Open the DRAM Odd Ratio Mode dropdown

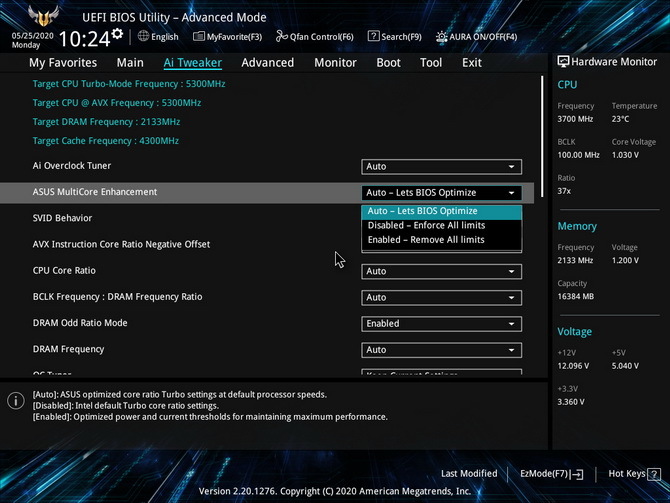pos(441,324)
